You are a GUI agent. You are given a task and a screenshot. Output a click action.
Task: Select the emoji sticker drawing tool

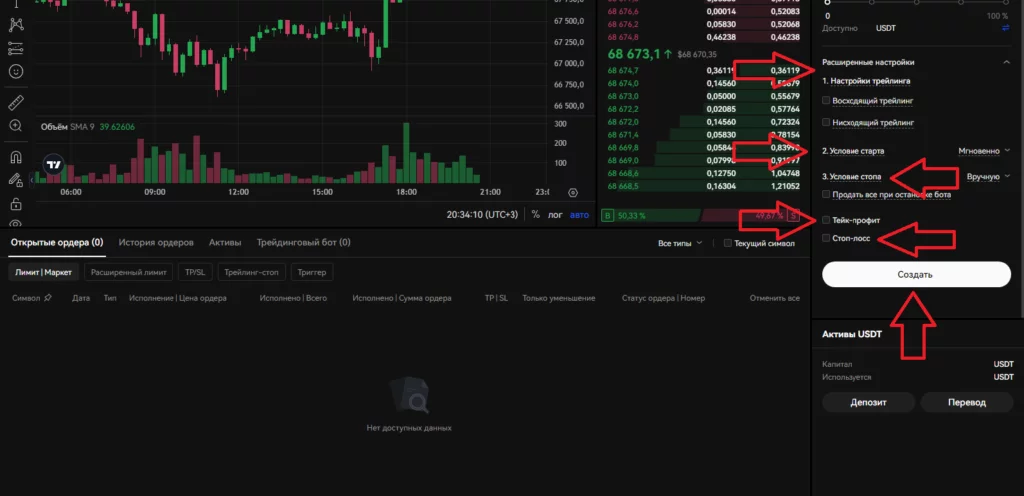pos(16,71)
